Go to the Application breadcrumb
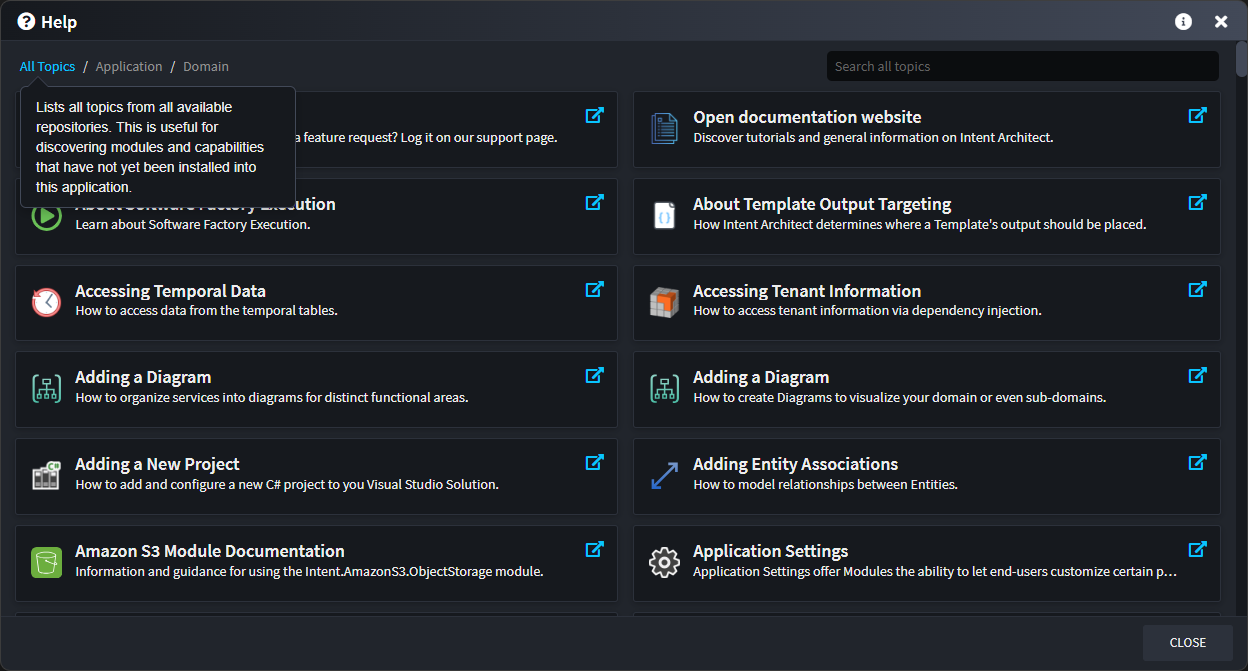 point(129,67)
